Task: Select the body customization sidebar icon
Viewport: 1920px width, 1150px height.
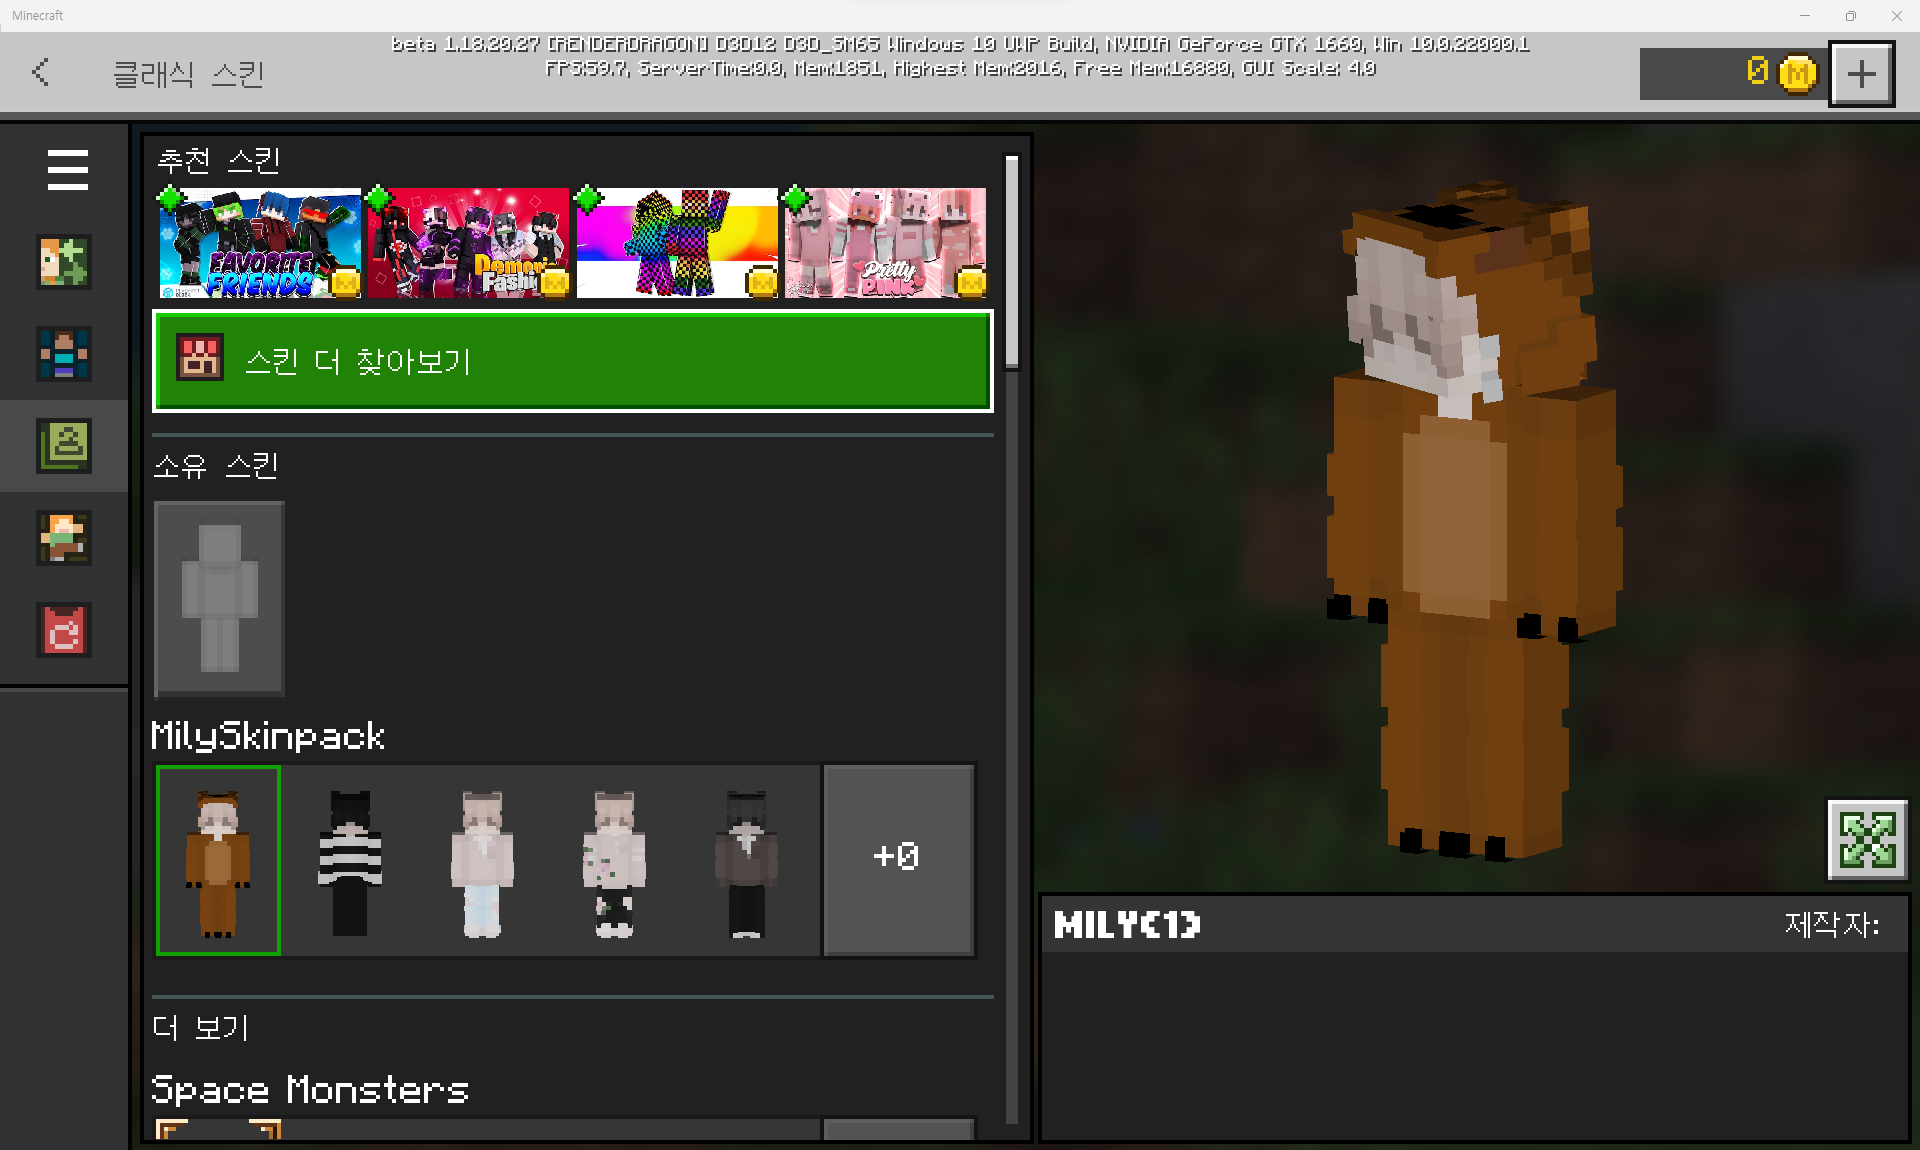Action: pyautogui.click(x=64, y=353)
